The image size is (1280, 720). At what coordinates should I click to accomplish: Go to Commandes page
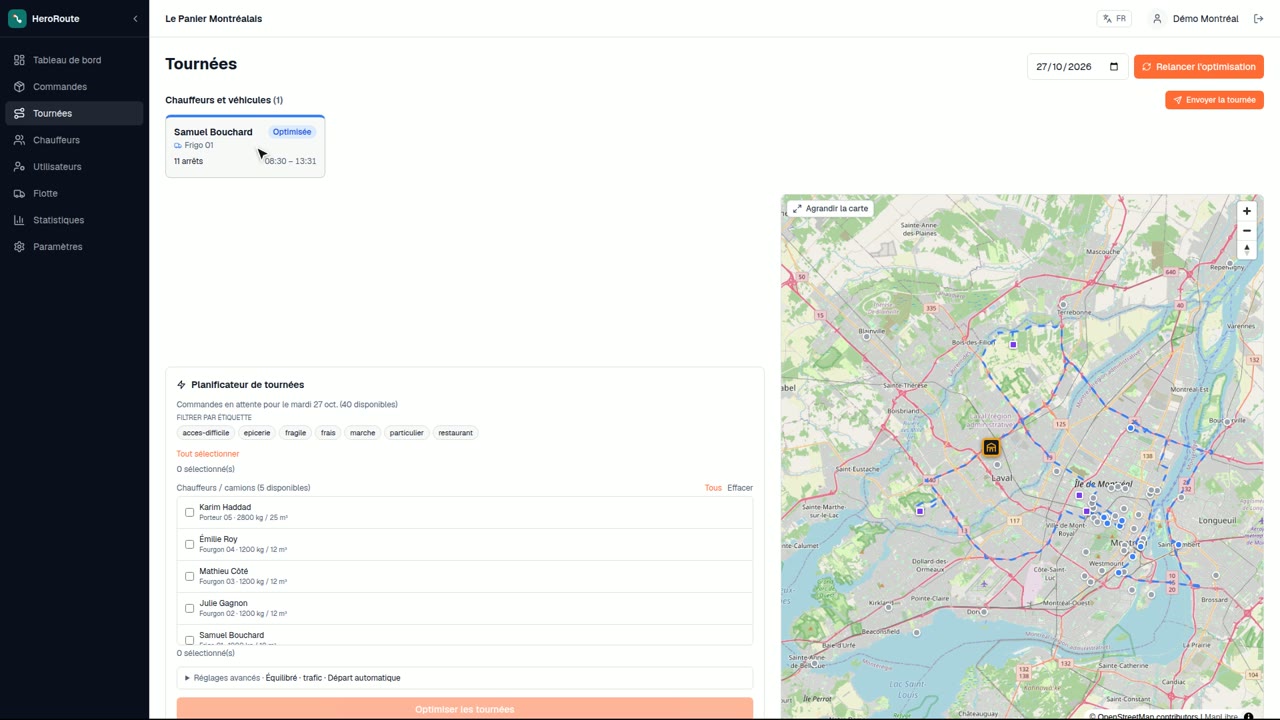point(74,87)
